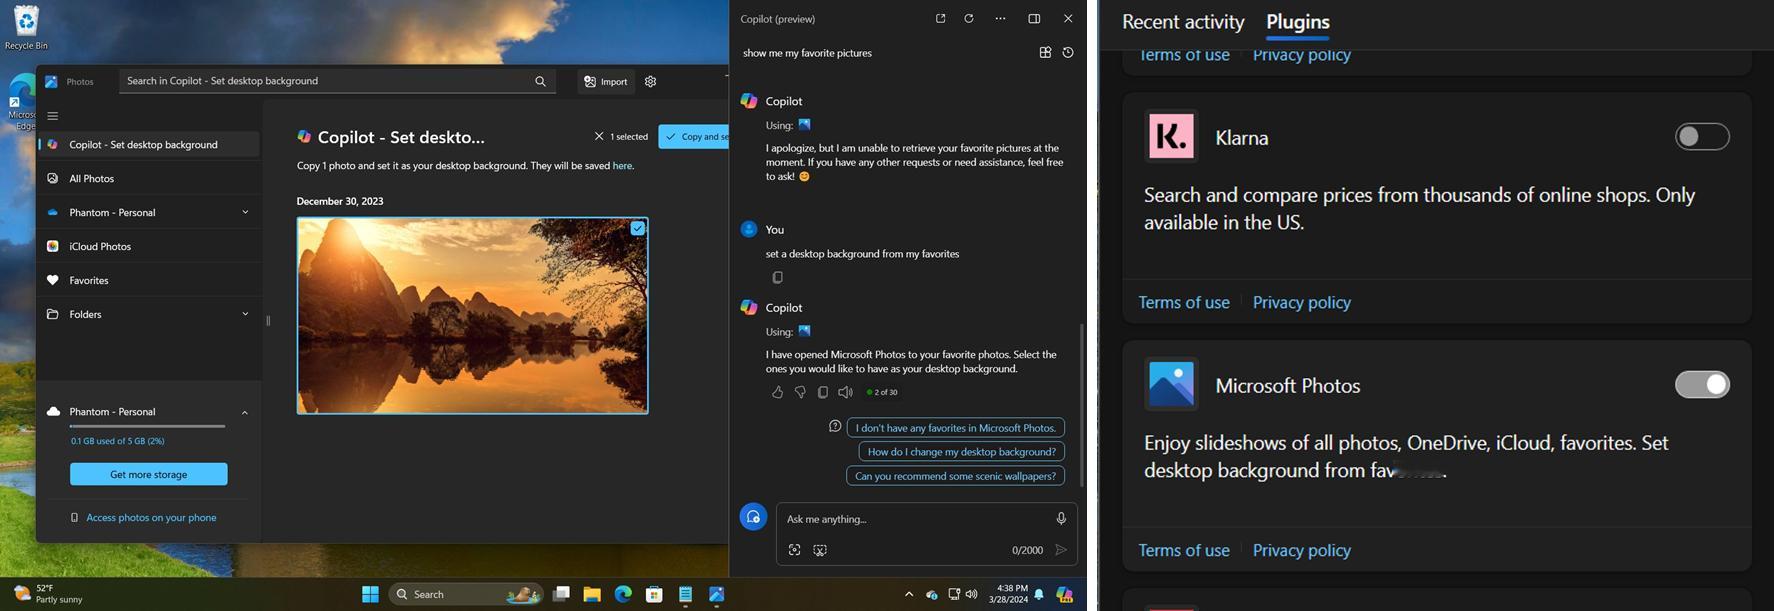The image size is (1774, 611).
Task: Open Microsoft Photos plugin Privacy policy link
Action: (1301, 550)
